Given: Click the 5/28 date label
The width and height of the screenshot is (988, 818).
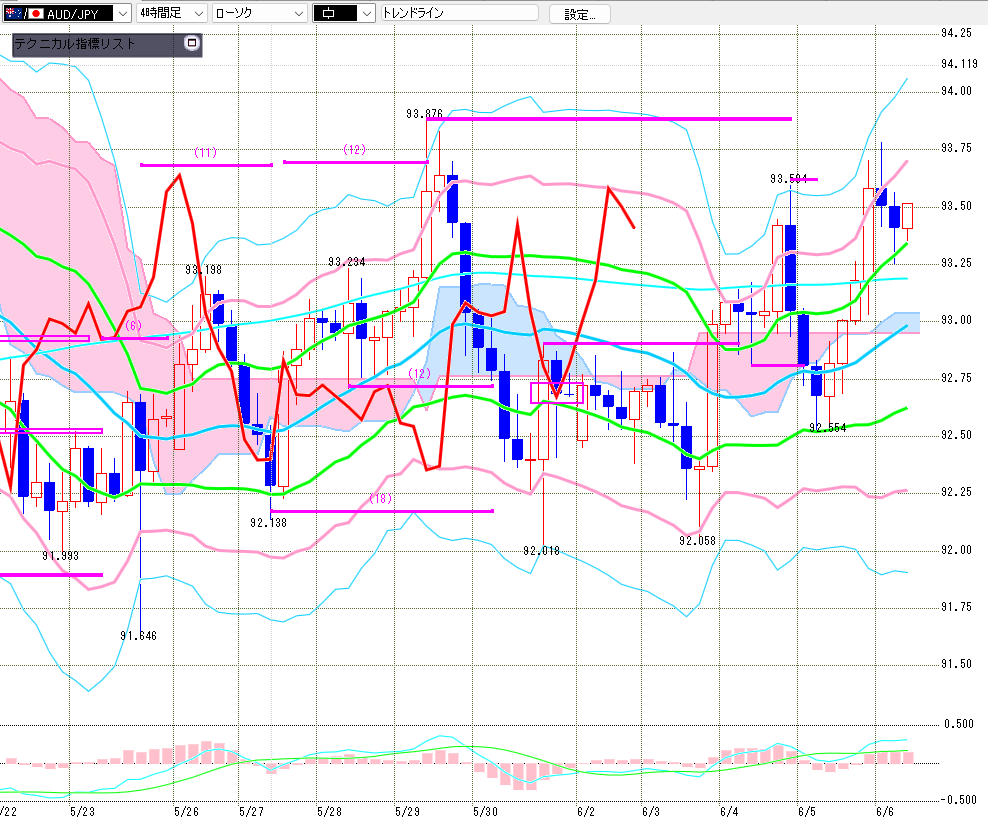Looking at the screenshot, I should (x=329, y=812).
